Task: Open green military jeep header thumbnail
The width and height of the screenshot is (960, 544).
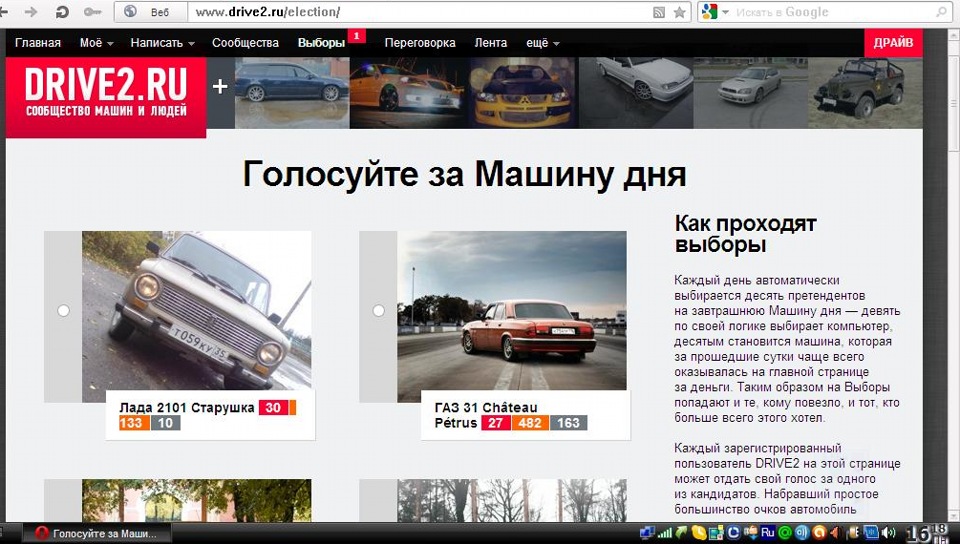Action: (865, 93)
